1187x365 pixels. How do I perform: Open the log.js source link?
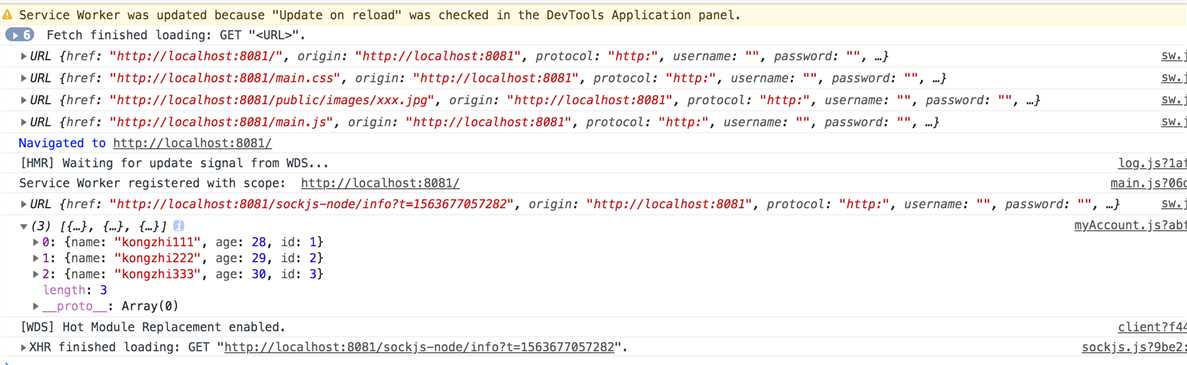[1152, 164]
